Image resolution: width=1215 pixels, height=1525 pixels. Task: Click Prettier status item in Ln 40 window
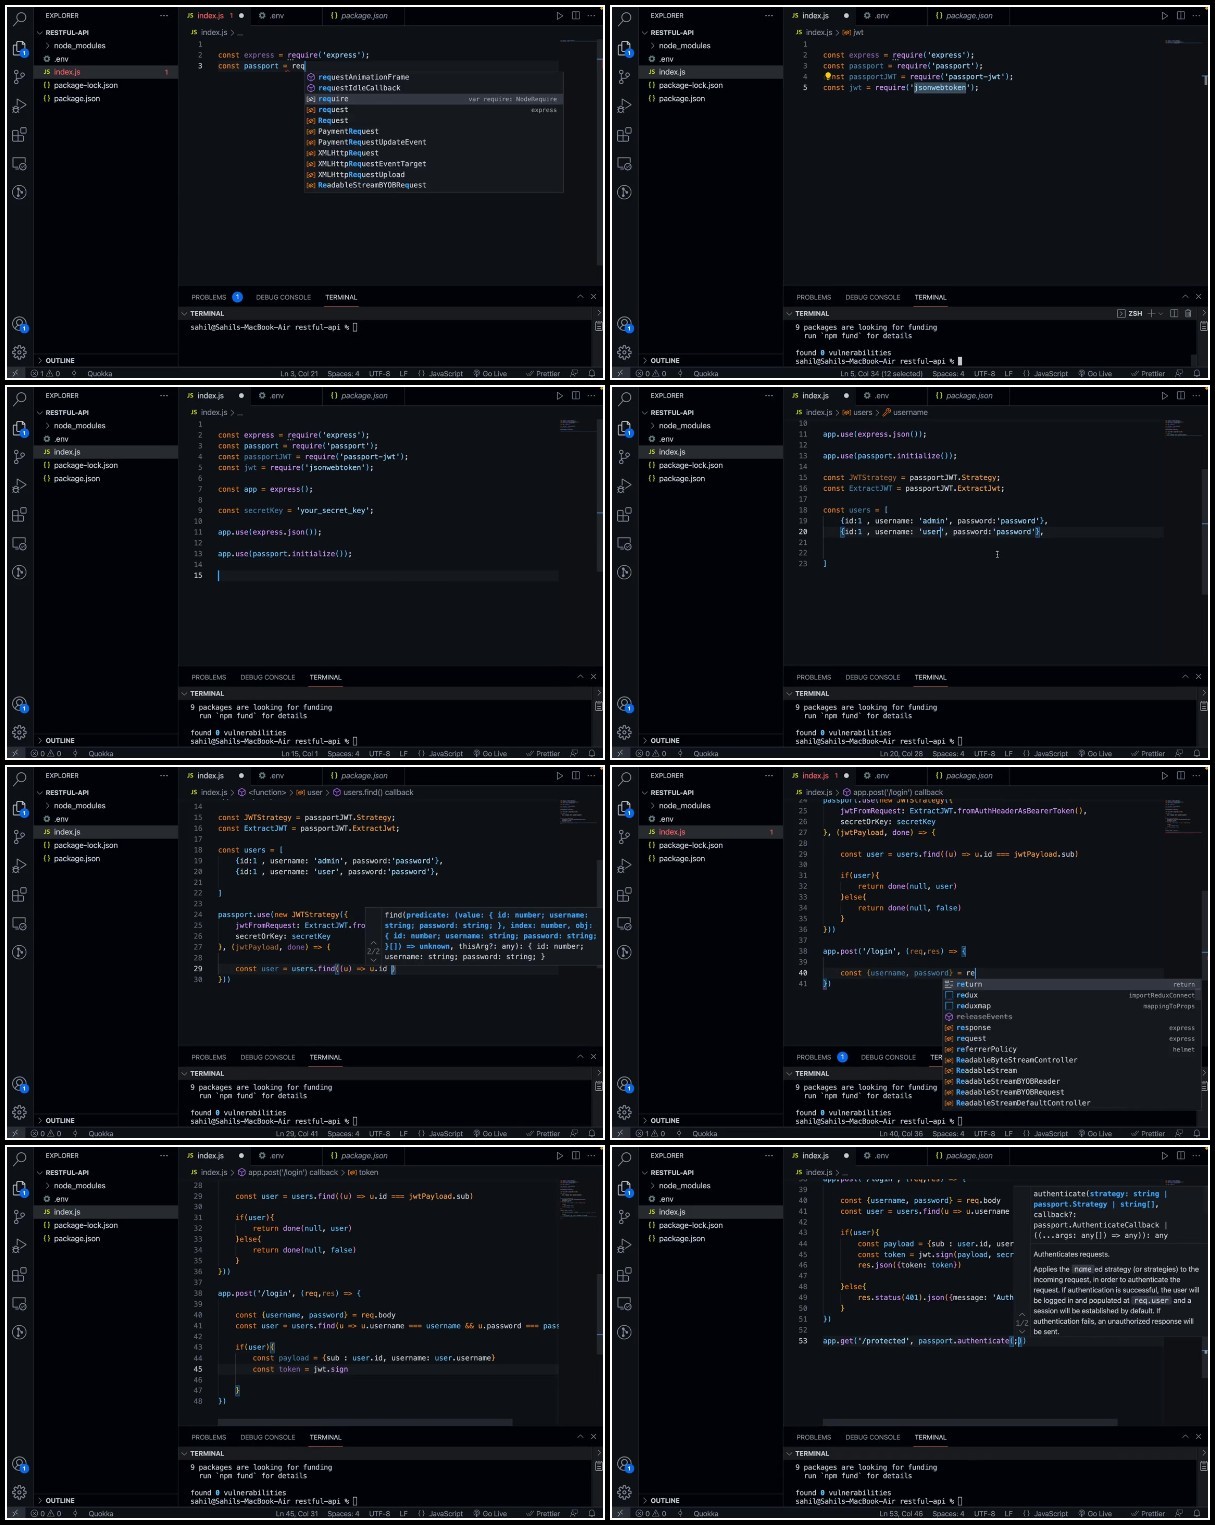click(x=1148, y=1133)
